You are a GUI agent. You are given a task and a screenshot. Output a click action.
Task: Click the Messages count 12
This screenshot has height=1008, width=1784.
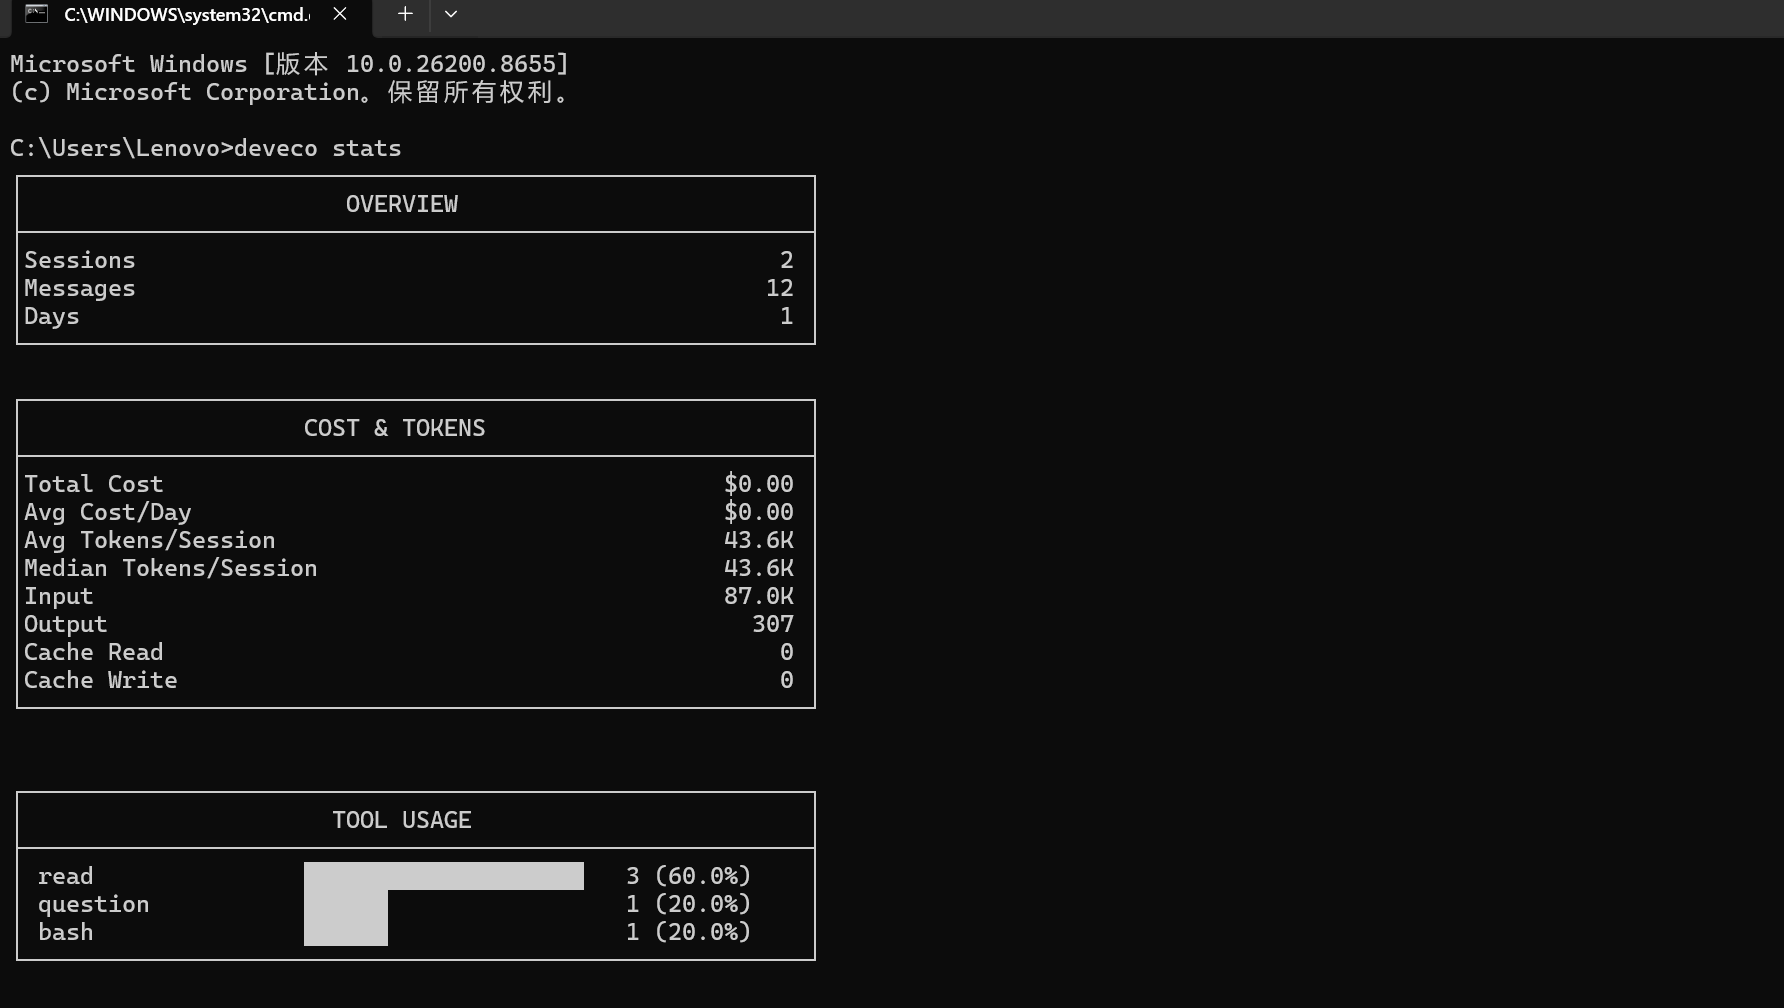coord(780,288)
